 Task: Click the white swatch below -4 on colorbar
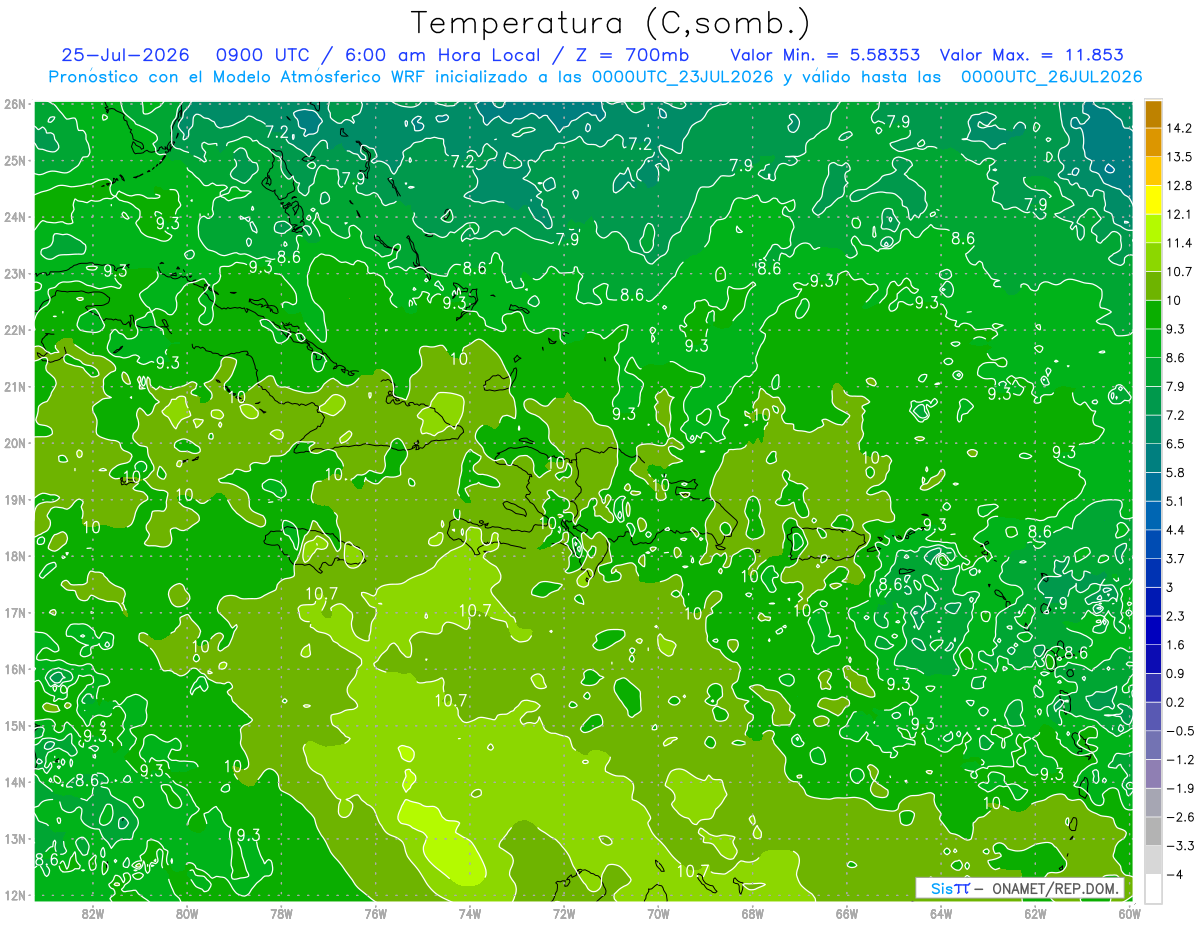tap(1153, 889)
